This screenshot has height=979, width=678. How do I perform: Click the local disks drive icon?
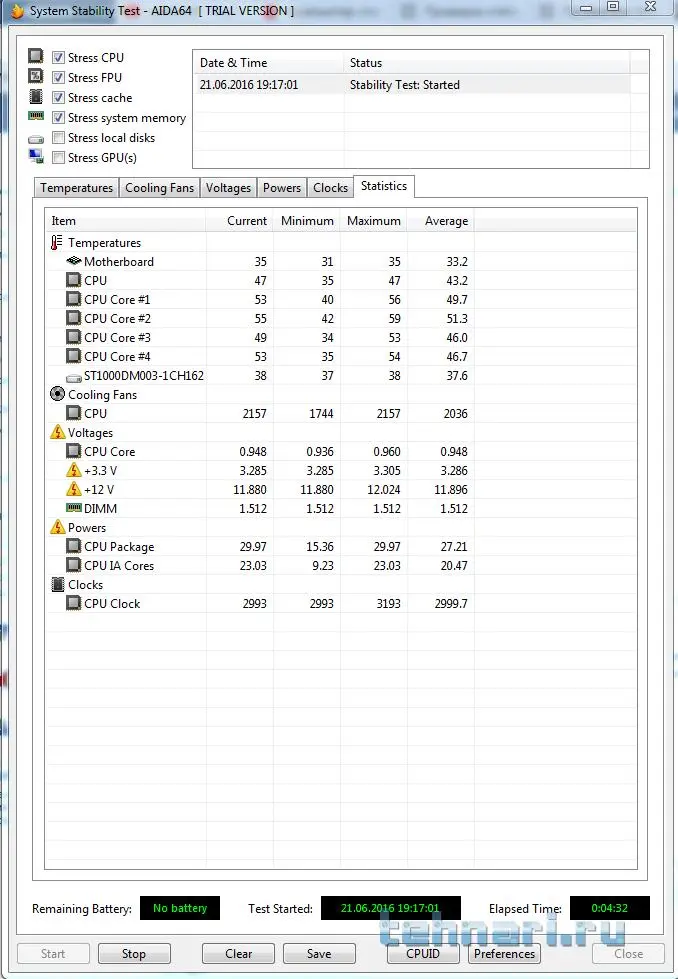(x=36, y=139)
